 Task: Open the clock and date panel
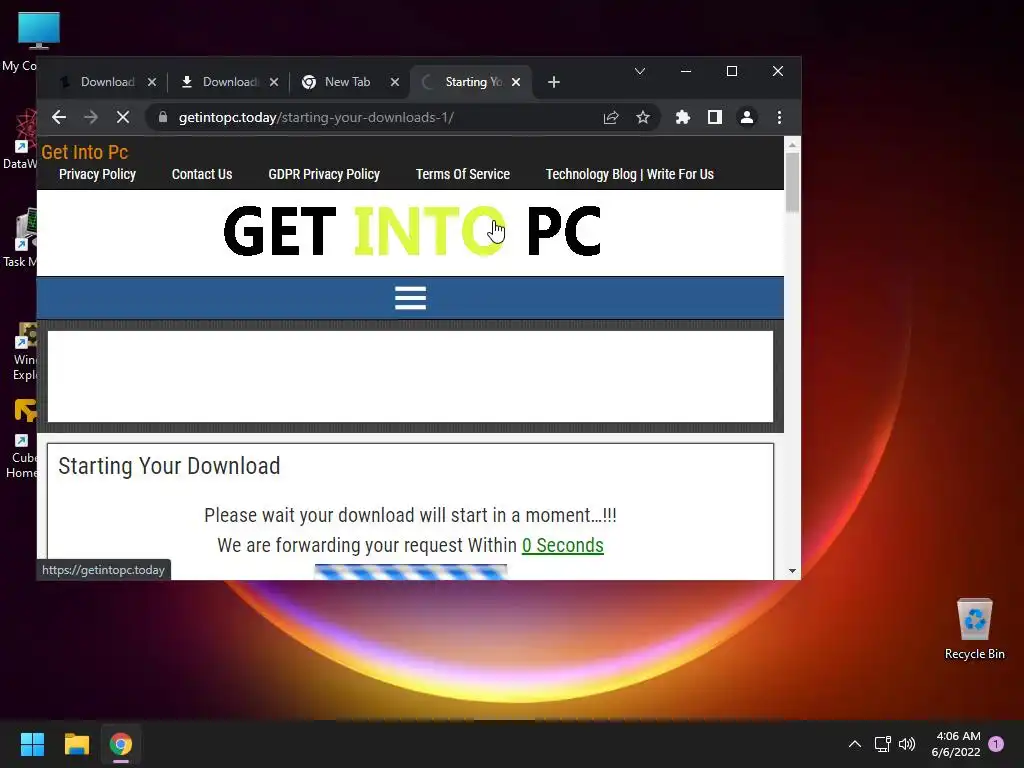(x=956, y=744)
